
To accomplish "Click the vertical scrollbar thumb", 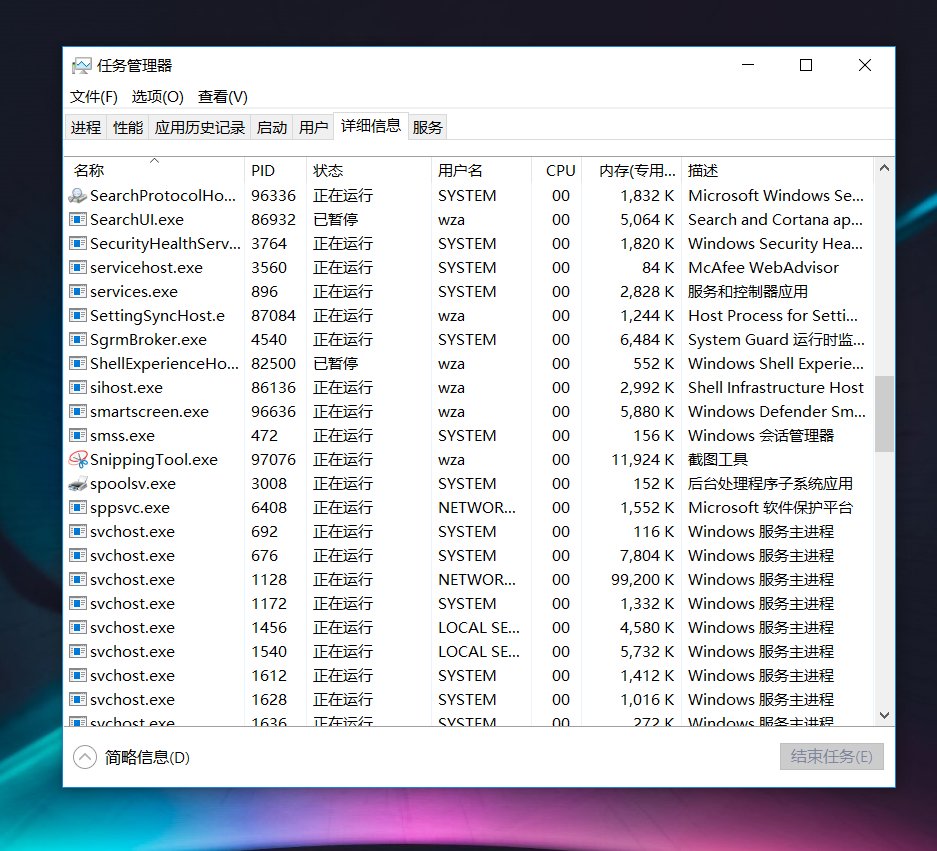I will 884,414.
